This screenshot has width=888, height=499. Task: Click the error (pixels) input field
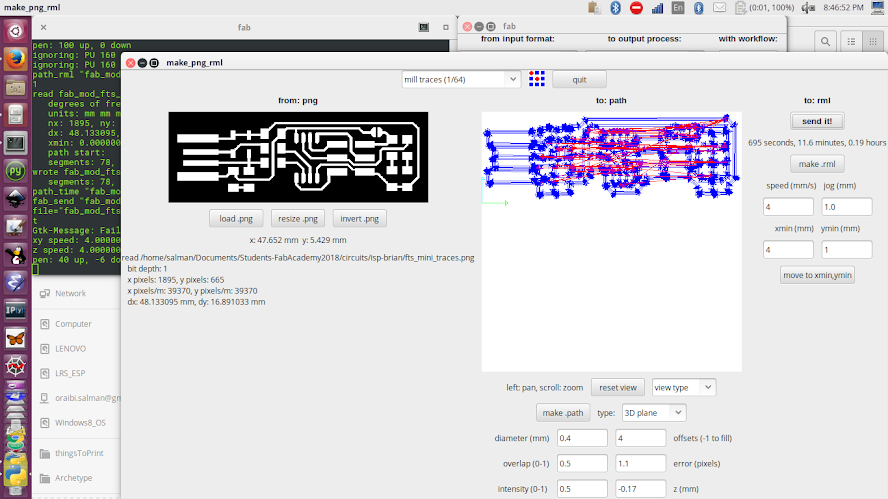pos(641,463)
